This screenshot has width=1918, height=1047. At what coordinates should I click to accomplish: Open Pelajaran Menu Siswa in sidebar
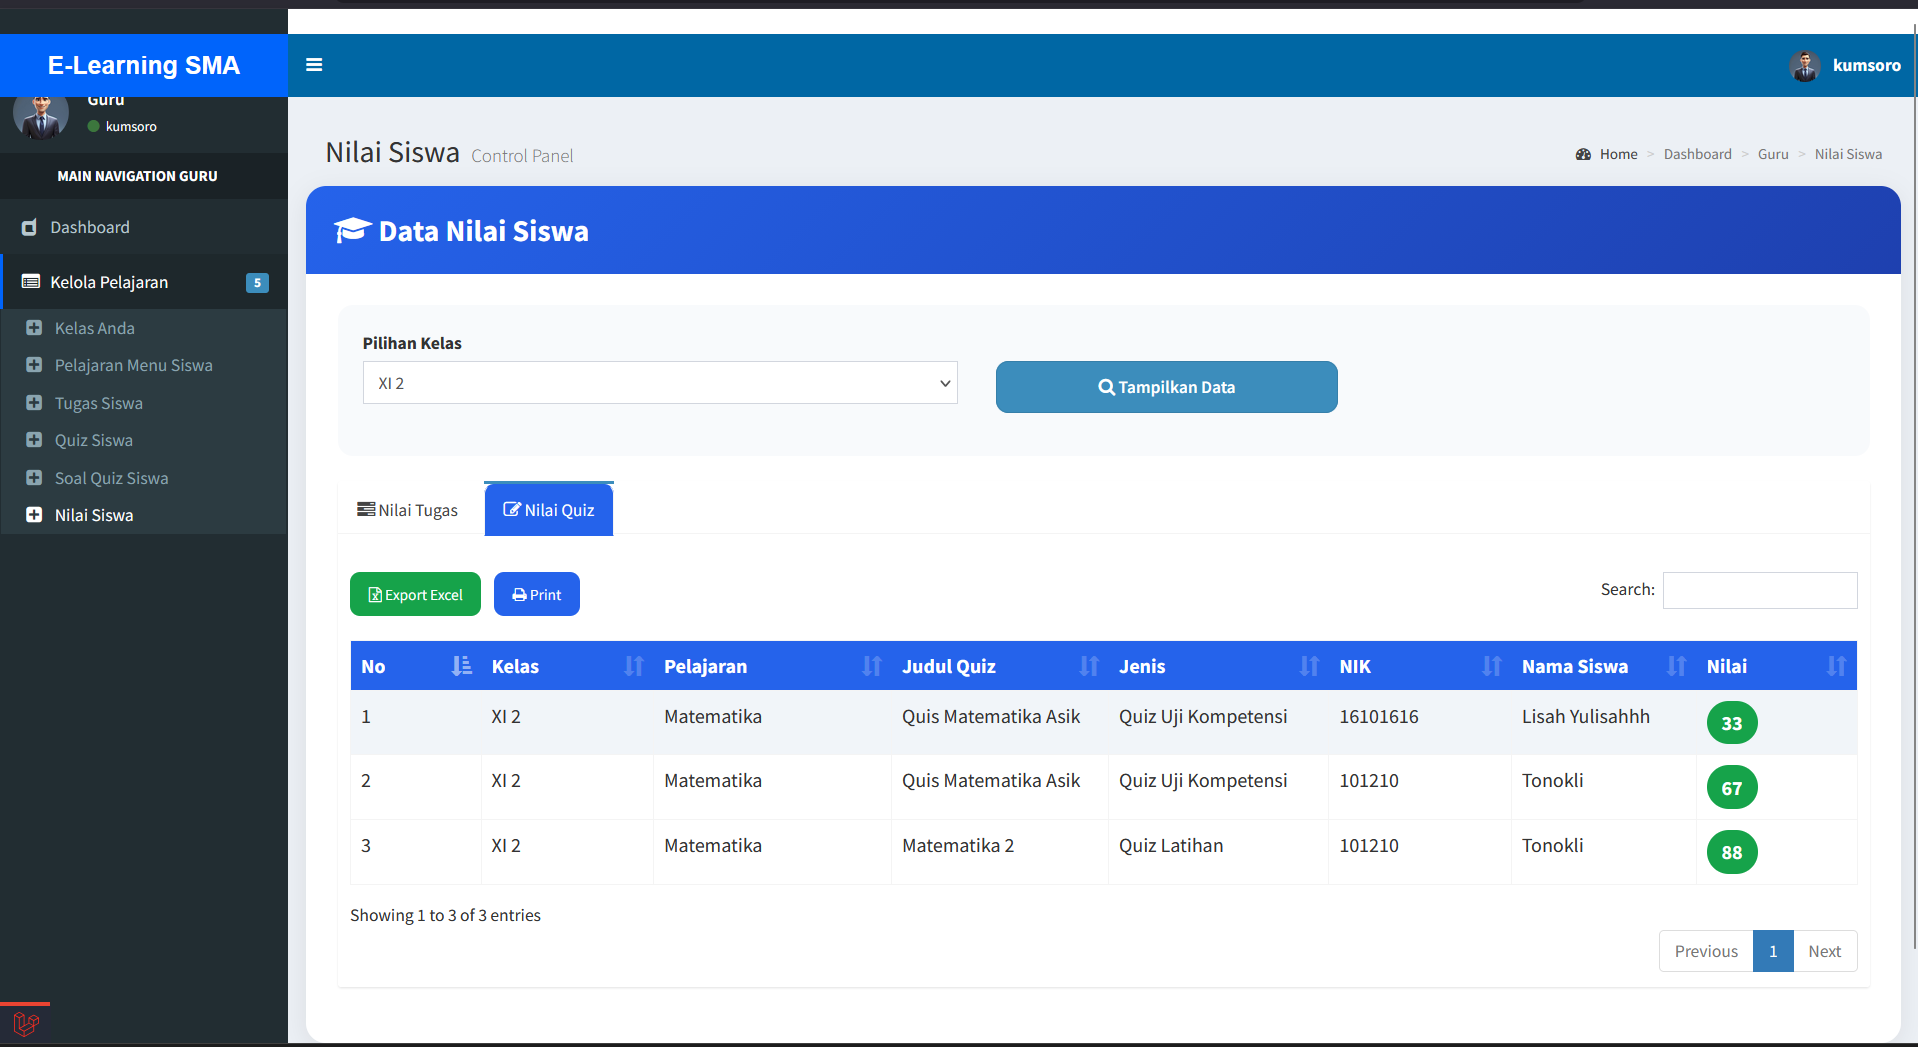click(134, 365)
